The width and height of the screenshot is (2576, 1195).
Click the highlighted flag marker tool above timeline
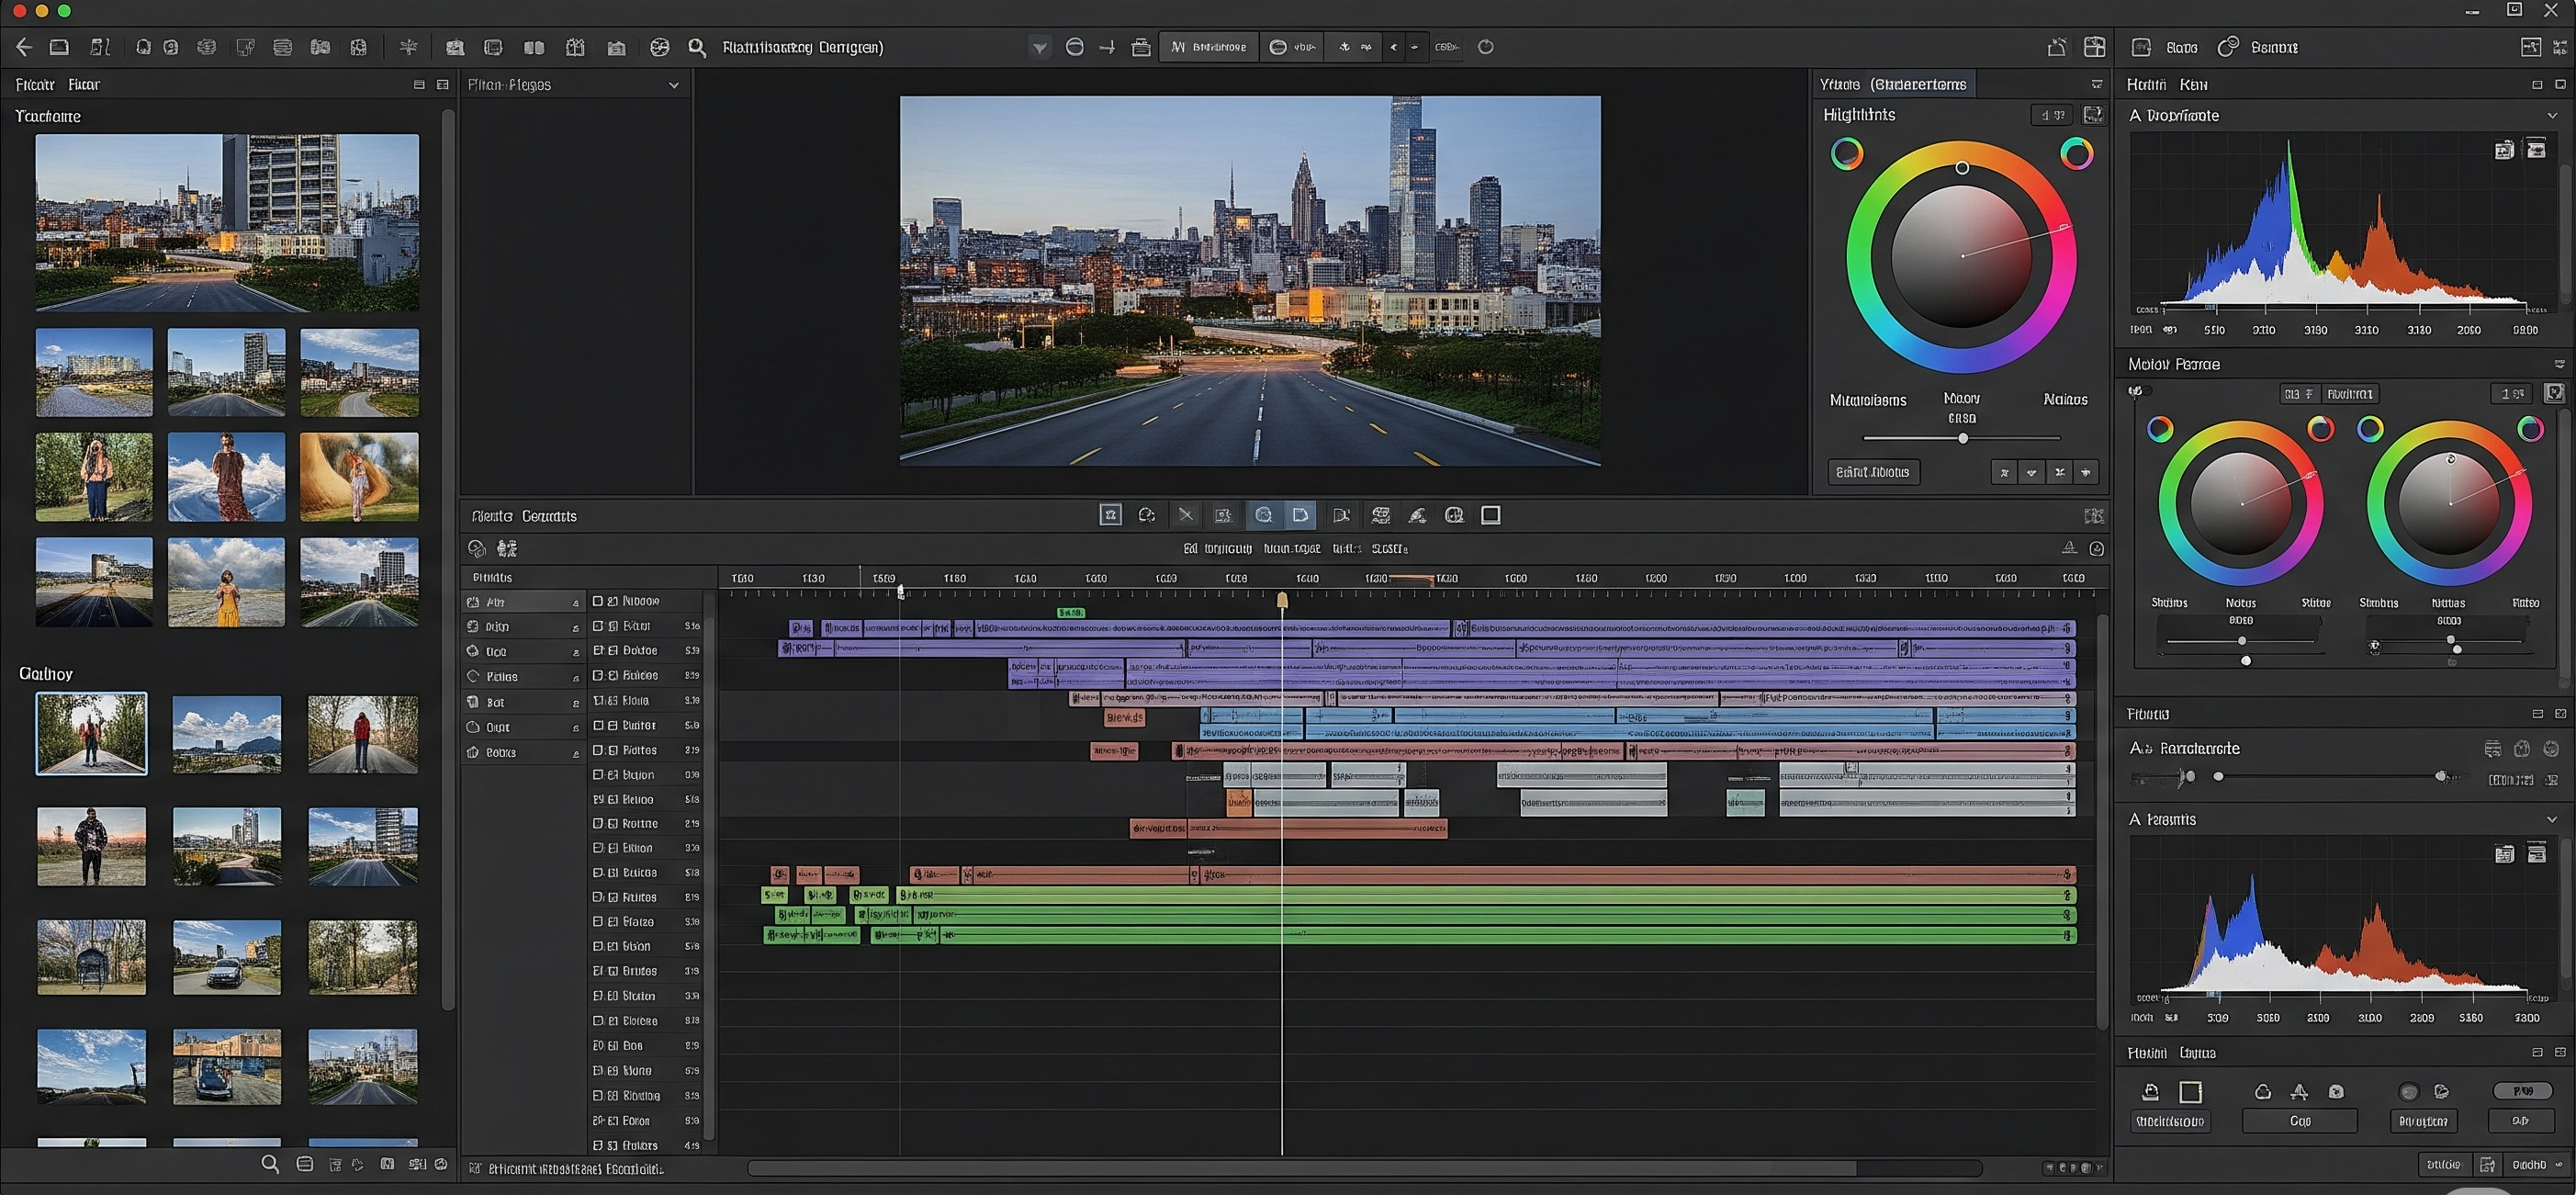click(1300, 515)
